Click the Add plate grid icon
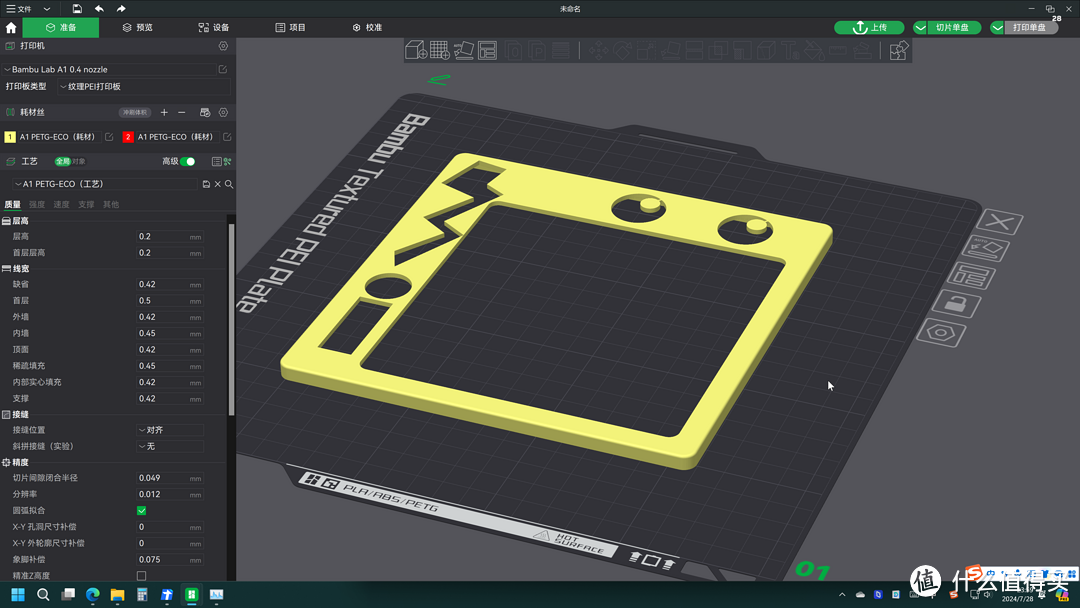 click(x=439, y=50)
